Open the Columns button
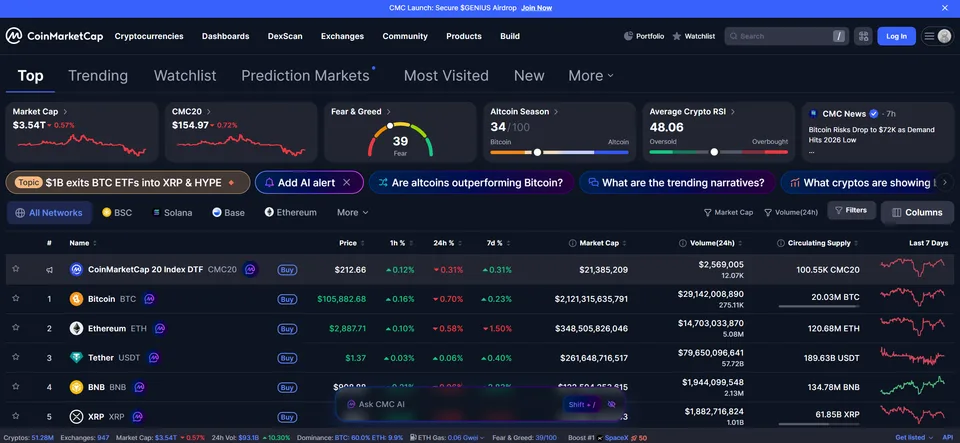This screenshot has height=443, width=960. tap(917, 212)
